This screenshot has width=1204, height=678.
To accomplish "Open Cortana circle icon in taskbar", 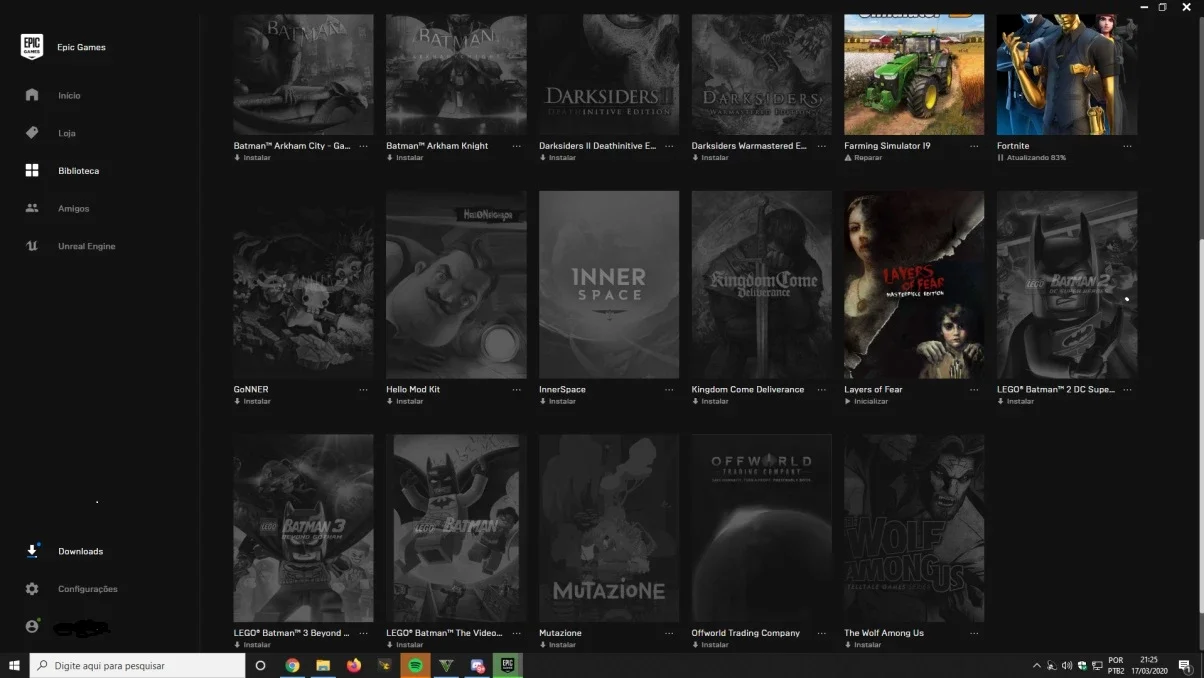I will pos(260,665).
